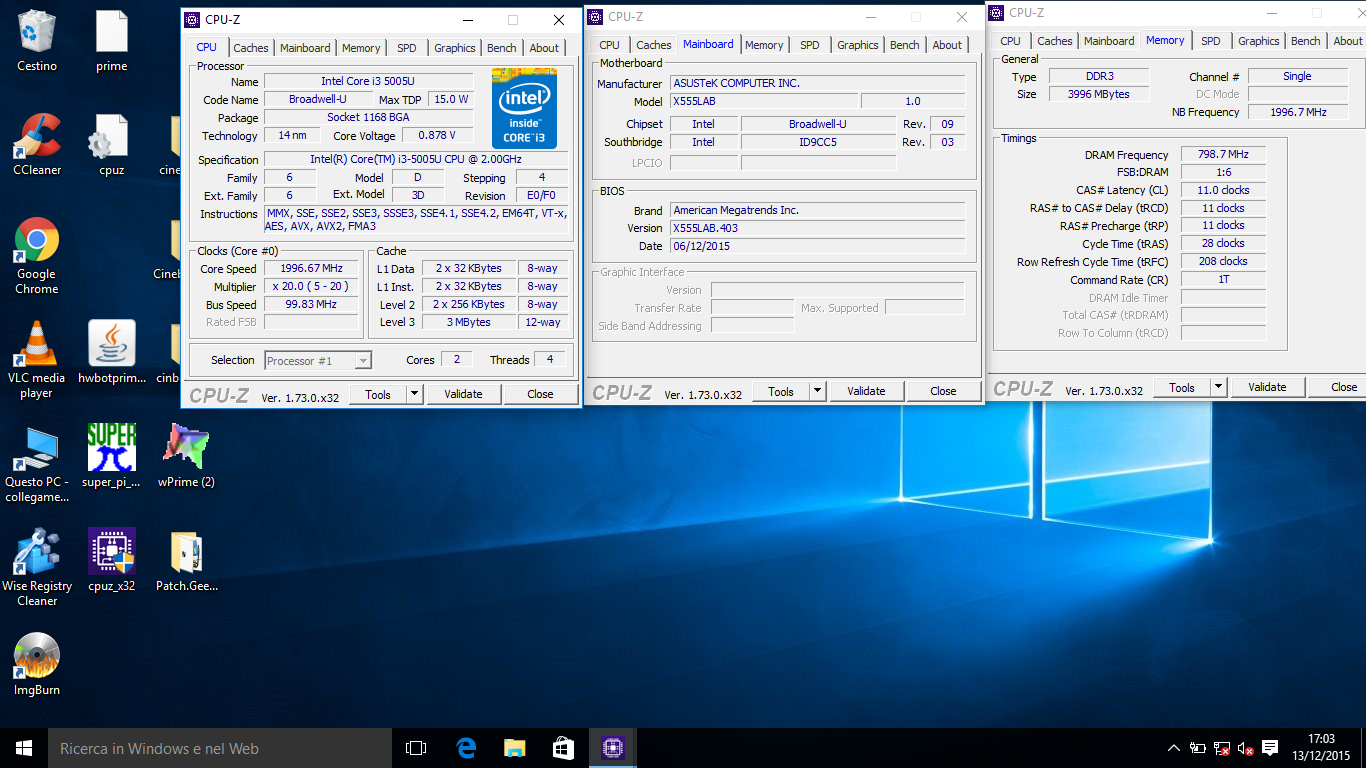Open Bench tab in left CPU-Z window
Screen dimensions: 1366x768
click(502, 48)
